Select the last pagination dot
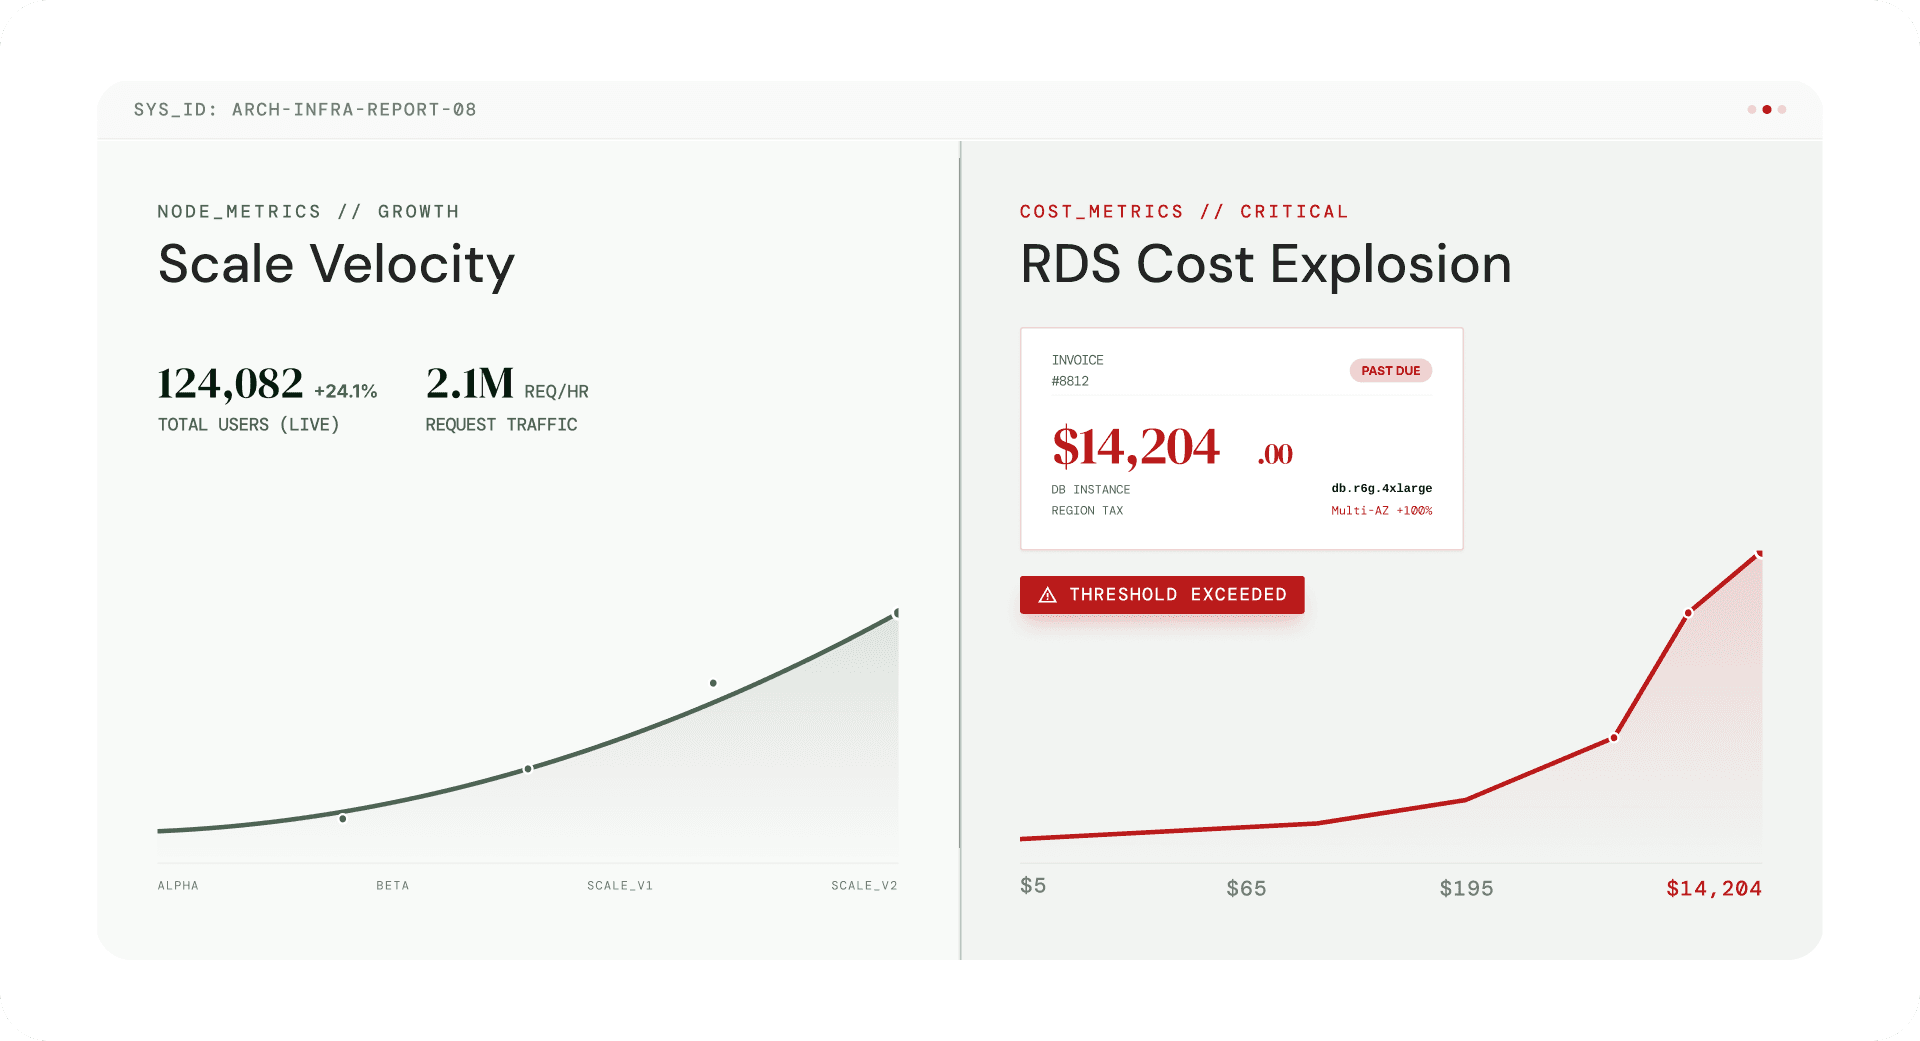Screen dimensions: 1920x1041 click(1782, 110)
